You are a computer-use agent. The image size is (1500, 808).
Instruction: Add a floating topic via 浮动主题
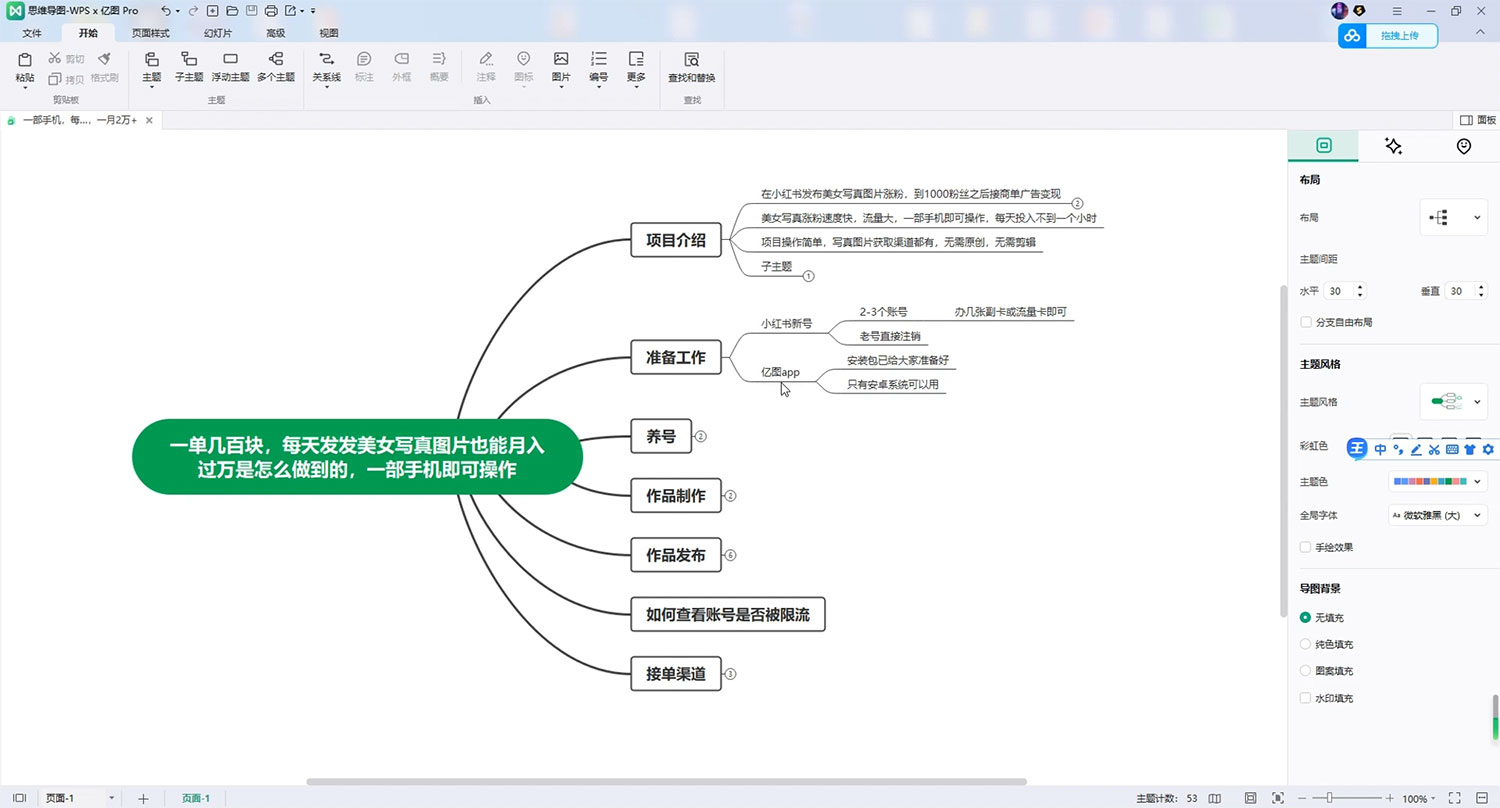(230, 61)
